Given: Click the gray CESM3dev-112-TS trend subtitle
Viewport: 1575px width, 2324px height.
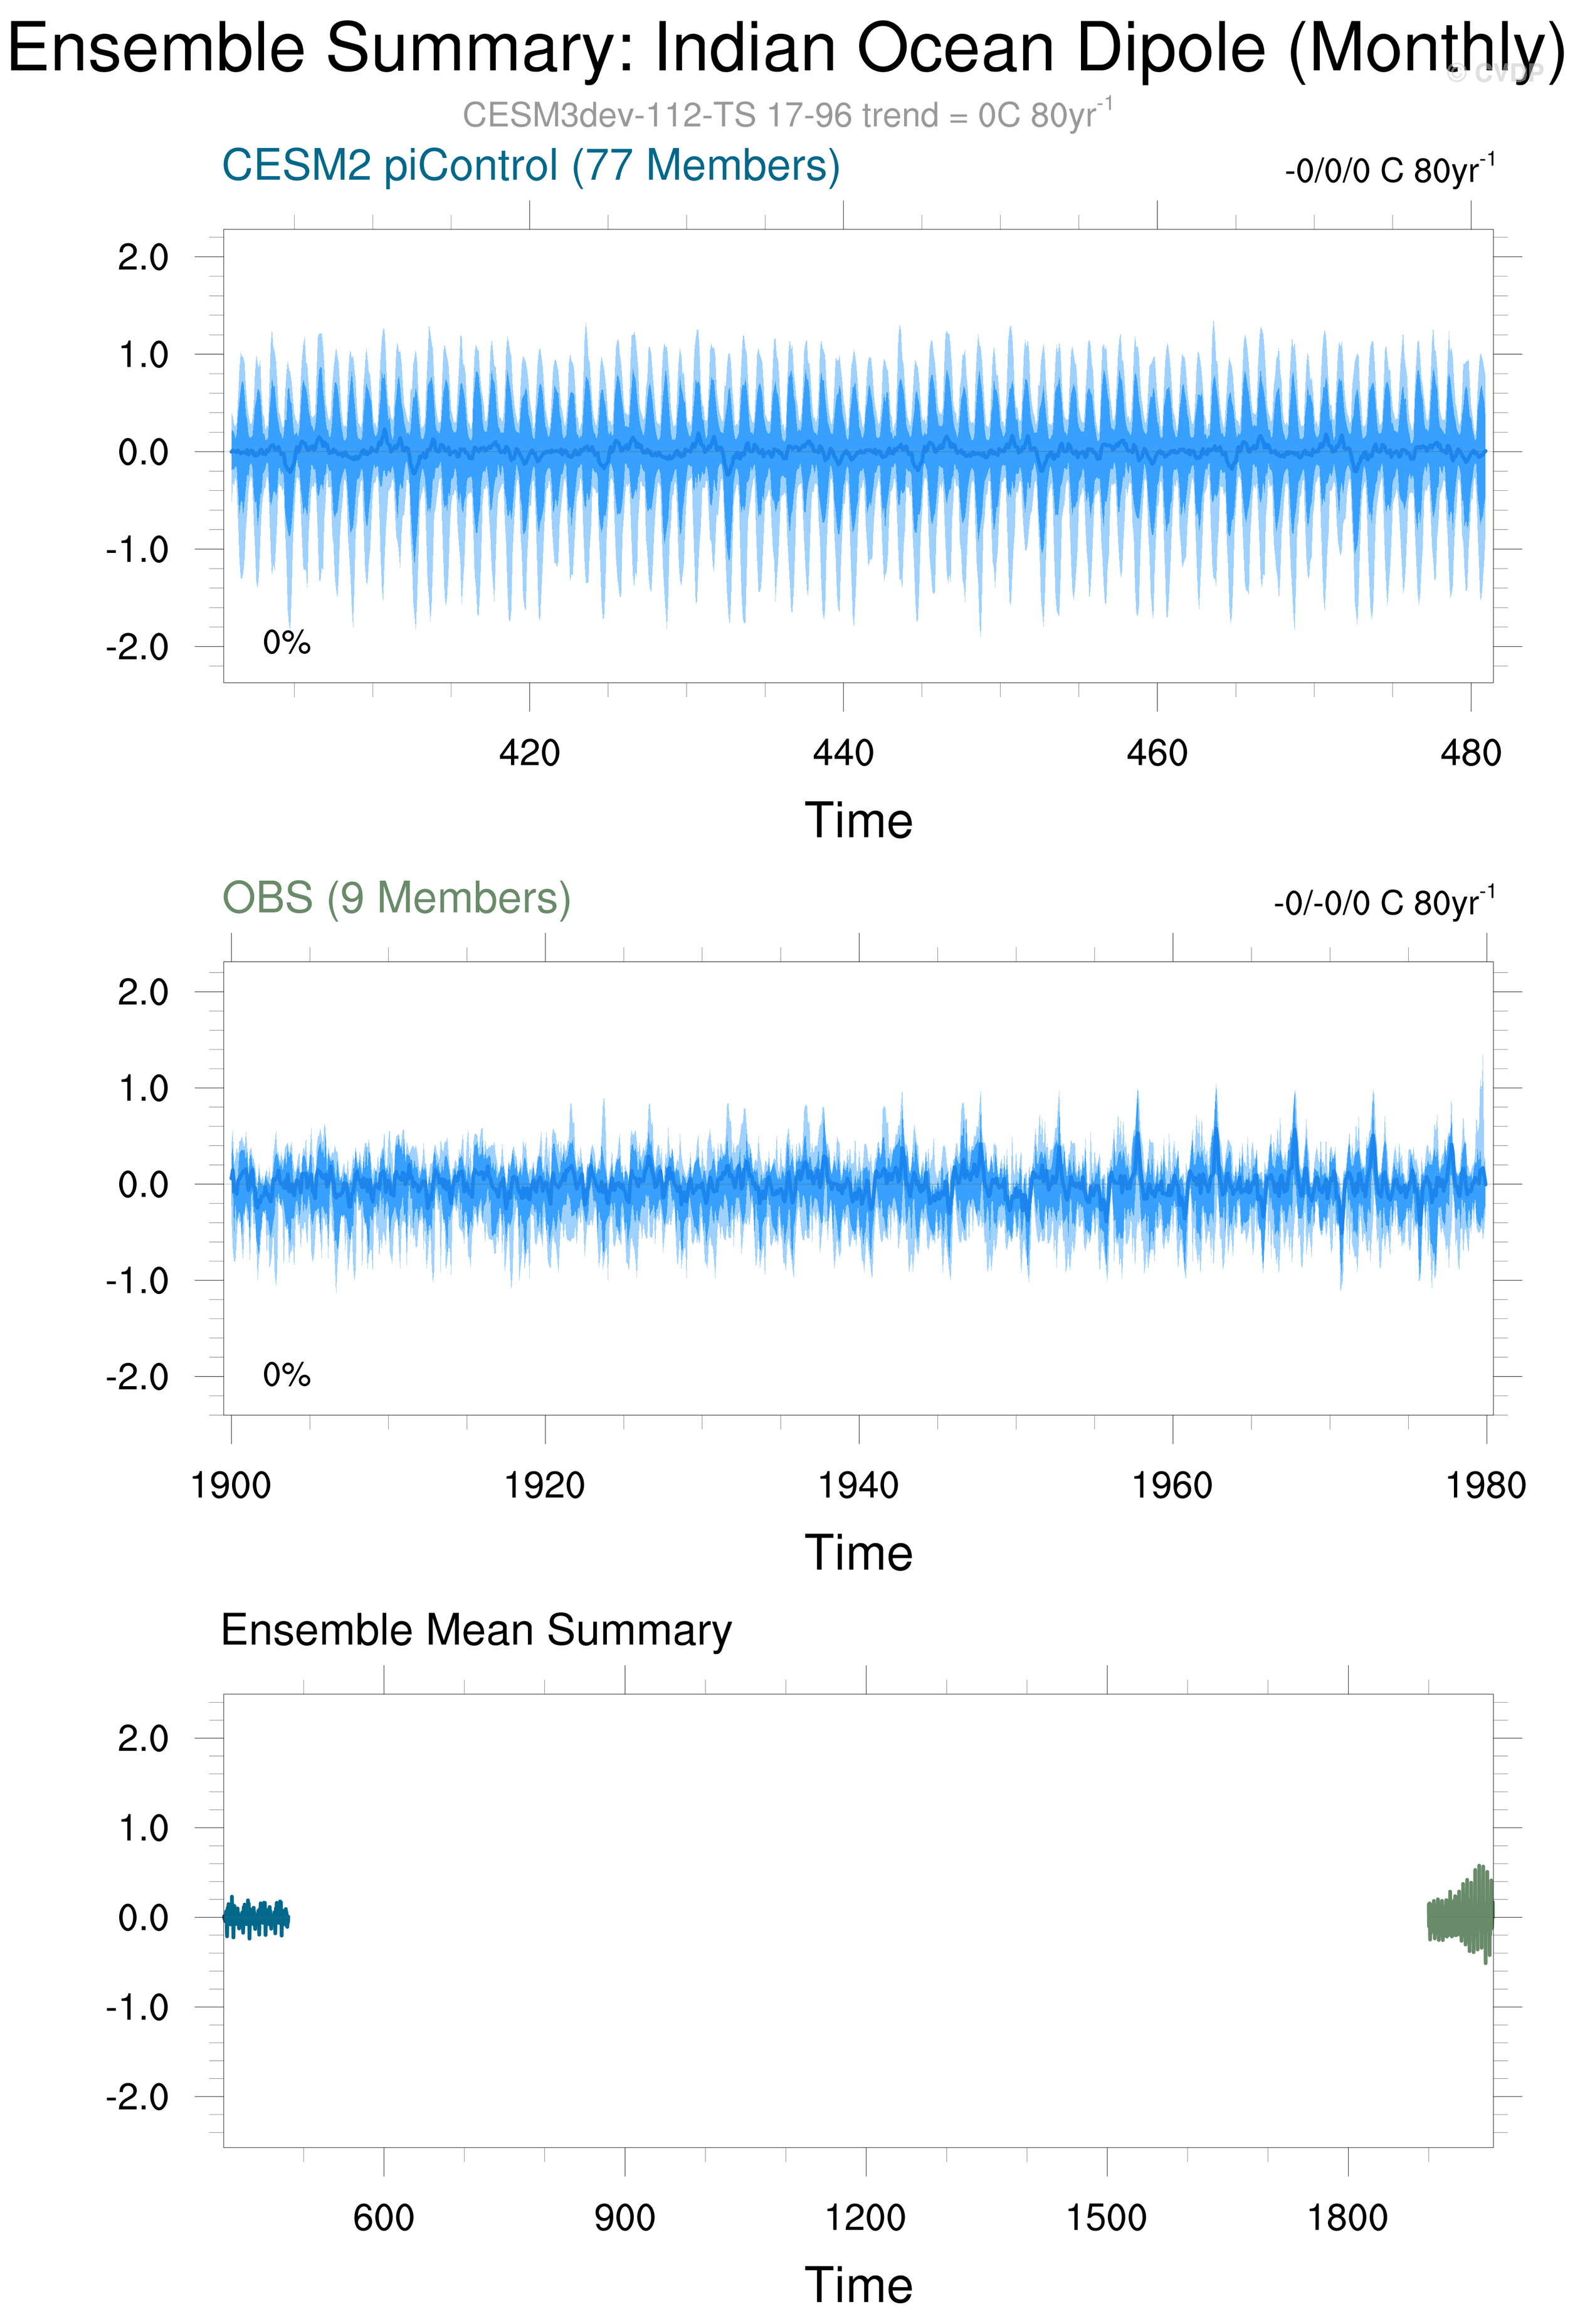Looking at the screenshot, I should point(787,115).
